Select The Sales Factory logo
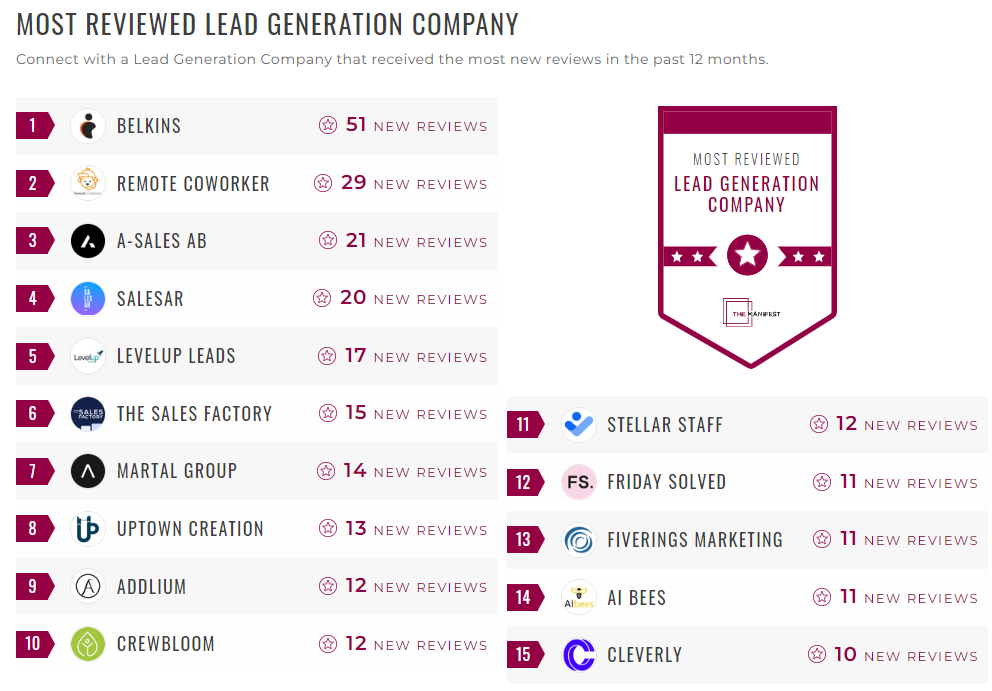 (88, 413)
